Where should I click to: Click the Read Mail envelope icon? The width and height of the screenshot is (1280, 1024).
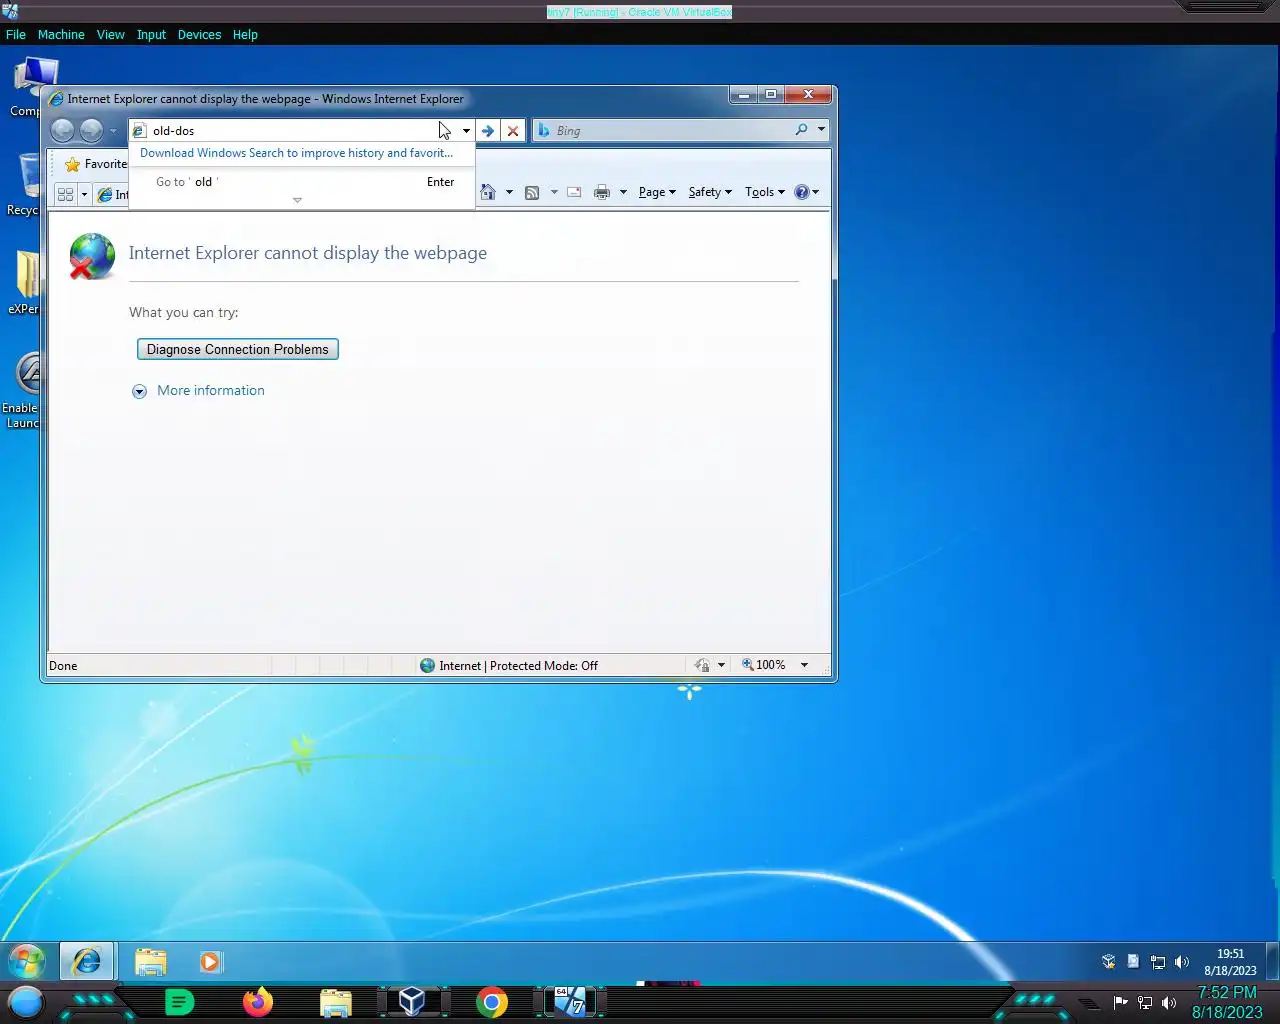pos(574,192)
